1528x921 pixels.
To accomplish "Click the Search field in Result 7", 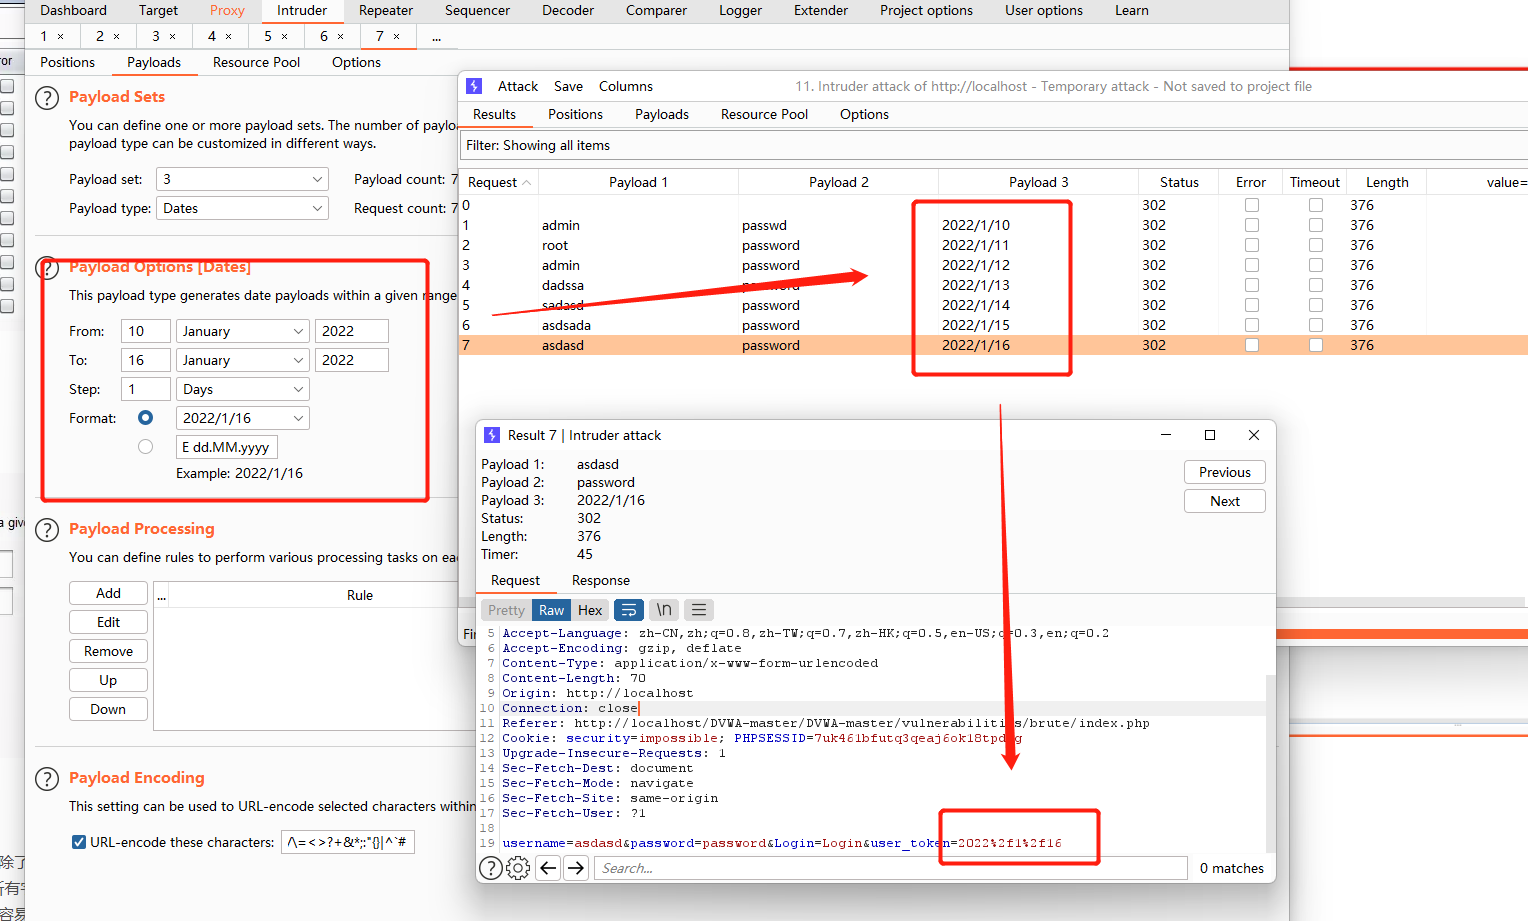I will [x=890, y=868].
